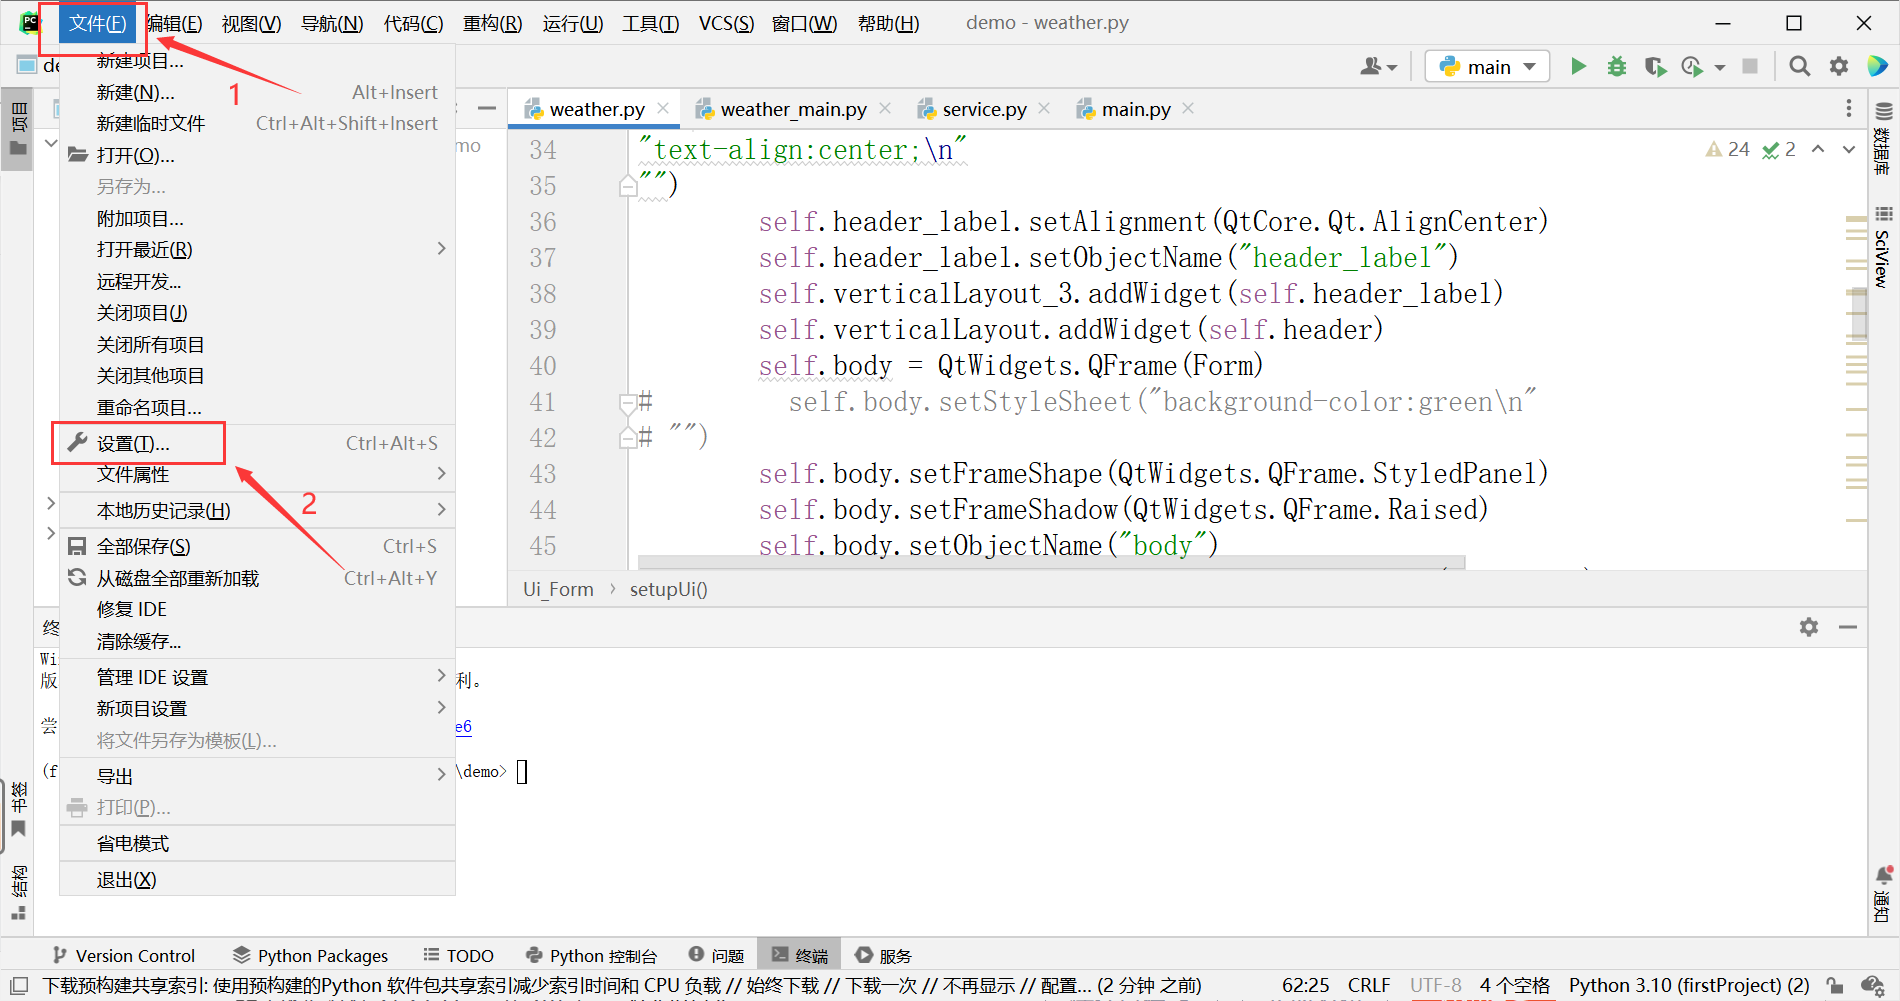This screenshot has height=1001, width=1900.
Task: Run the profiler on main
Action: tap(1690, 66)
